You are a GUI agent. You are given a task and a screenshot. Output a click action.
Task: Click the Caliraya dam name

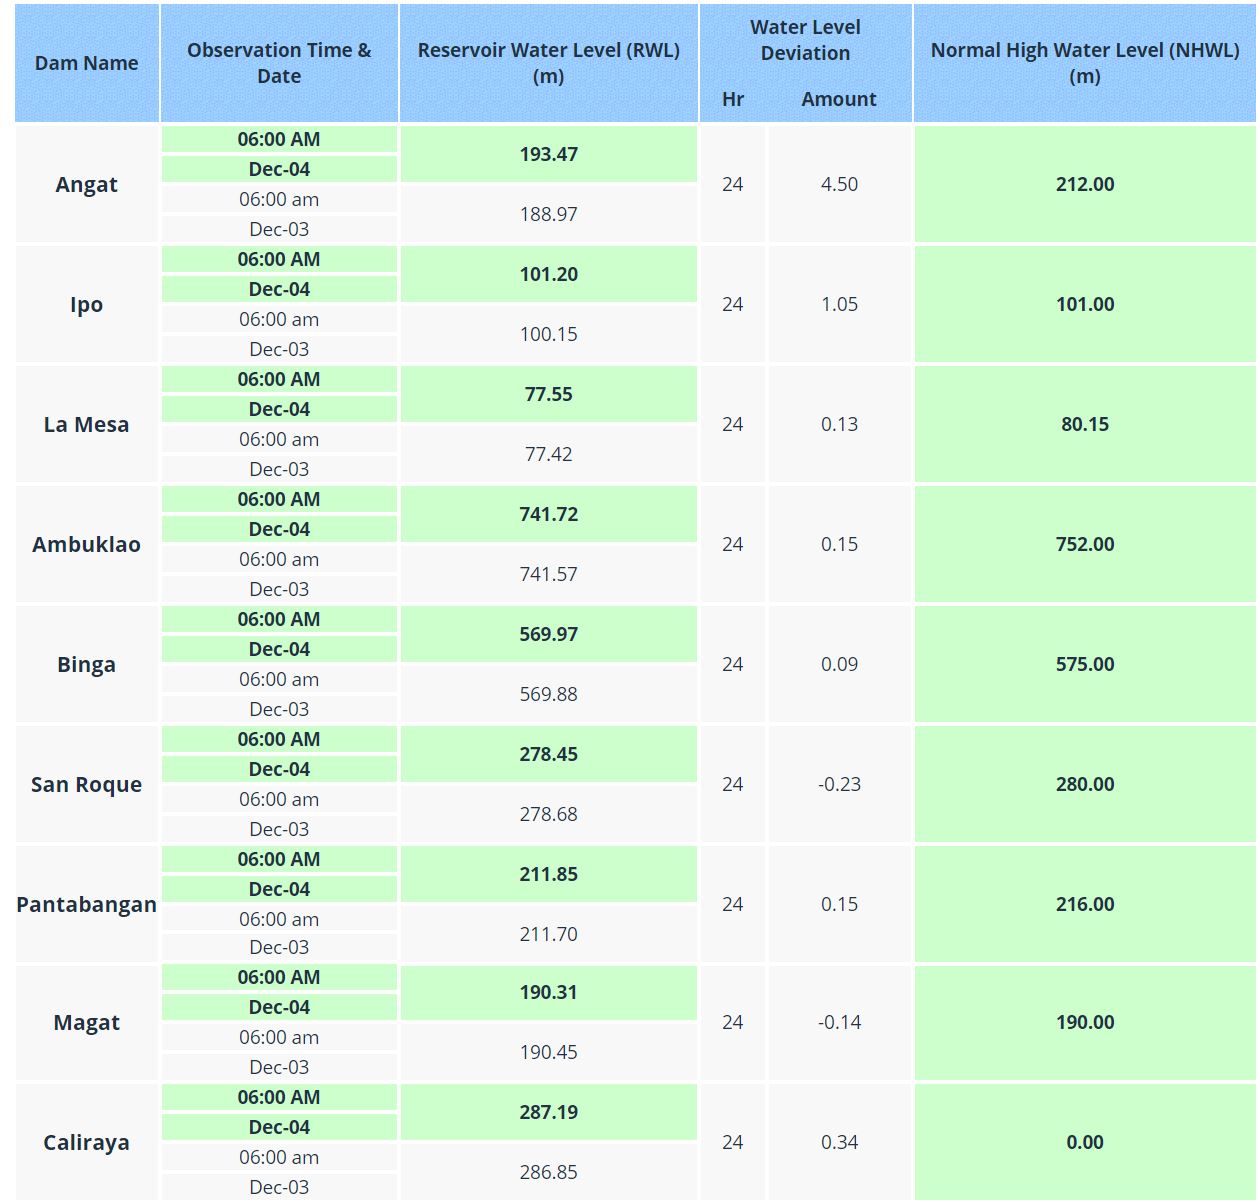tap(86, 1142)
